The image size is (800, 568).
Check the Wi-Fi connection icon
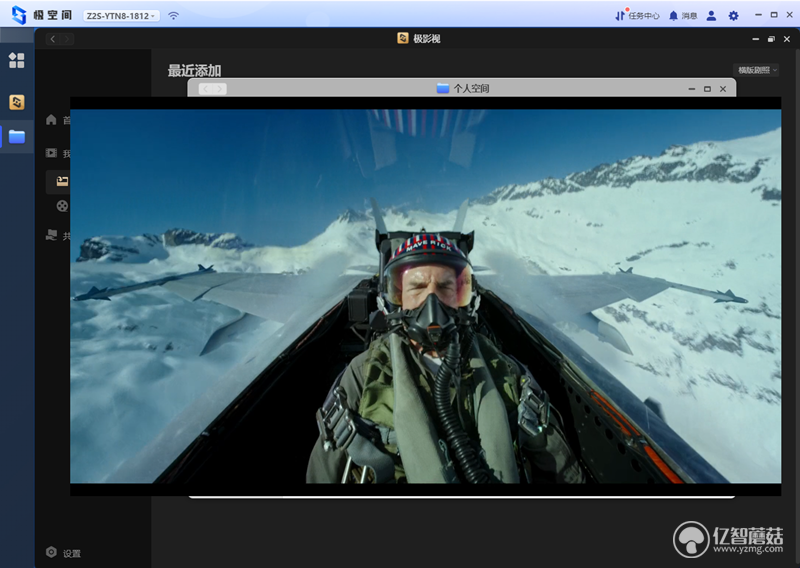(x=173, y=16)
